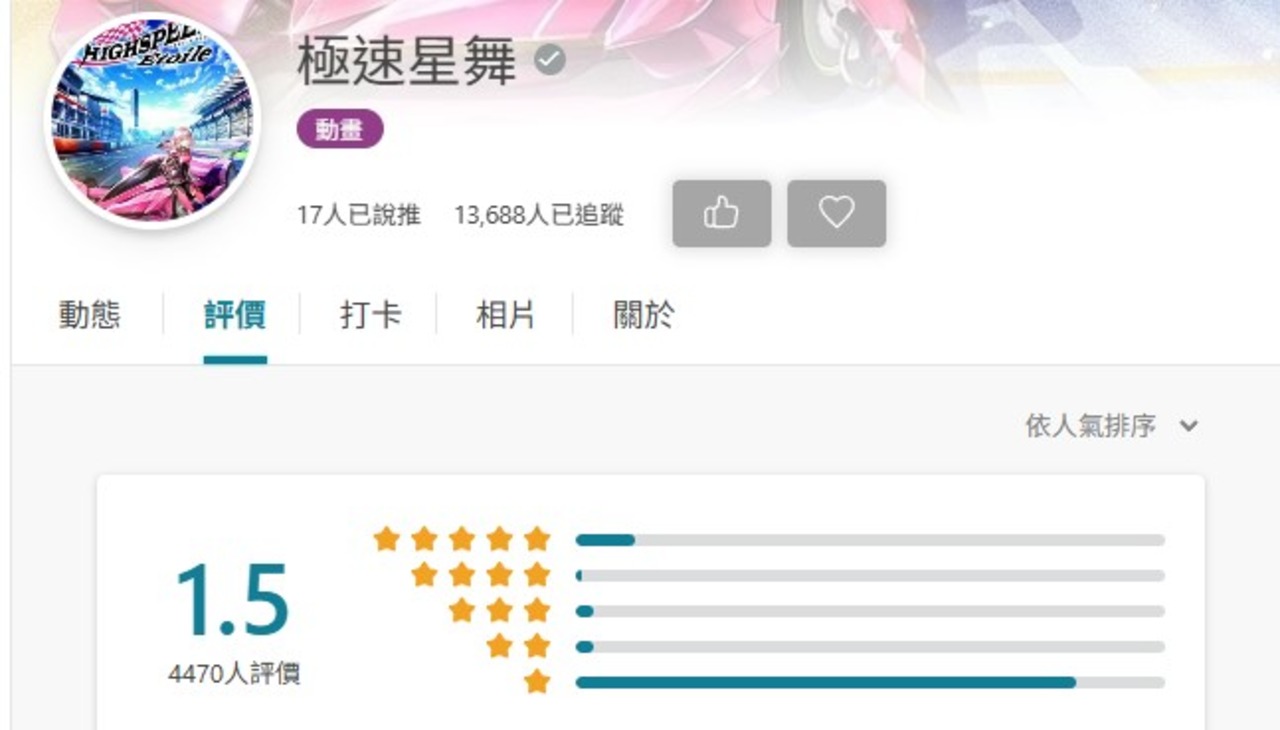Go to the 打卡 tab
This screenshot has width=1280, height=730.
click(x=370, y=316)
